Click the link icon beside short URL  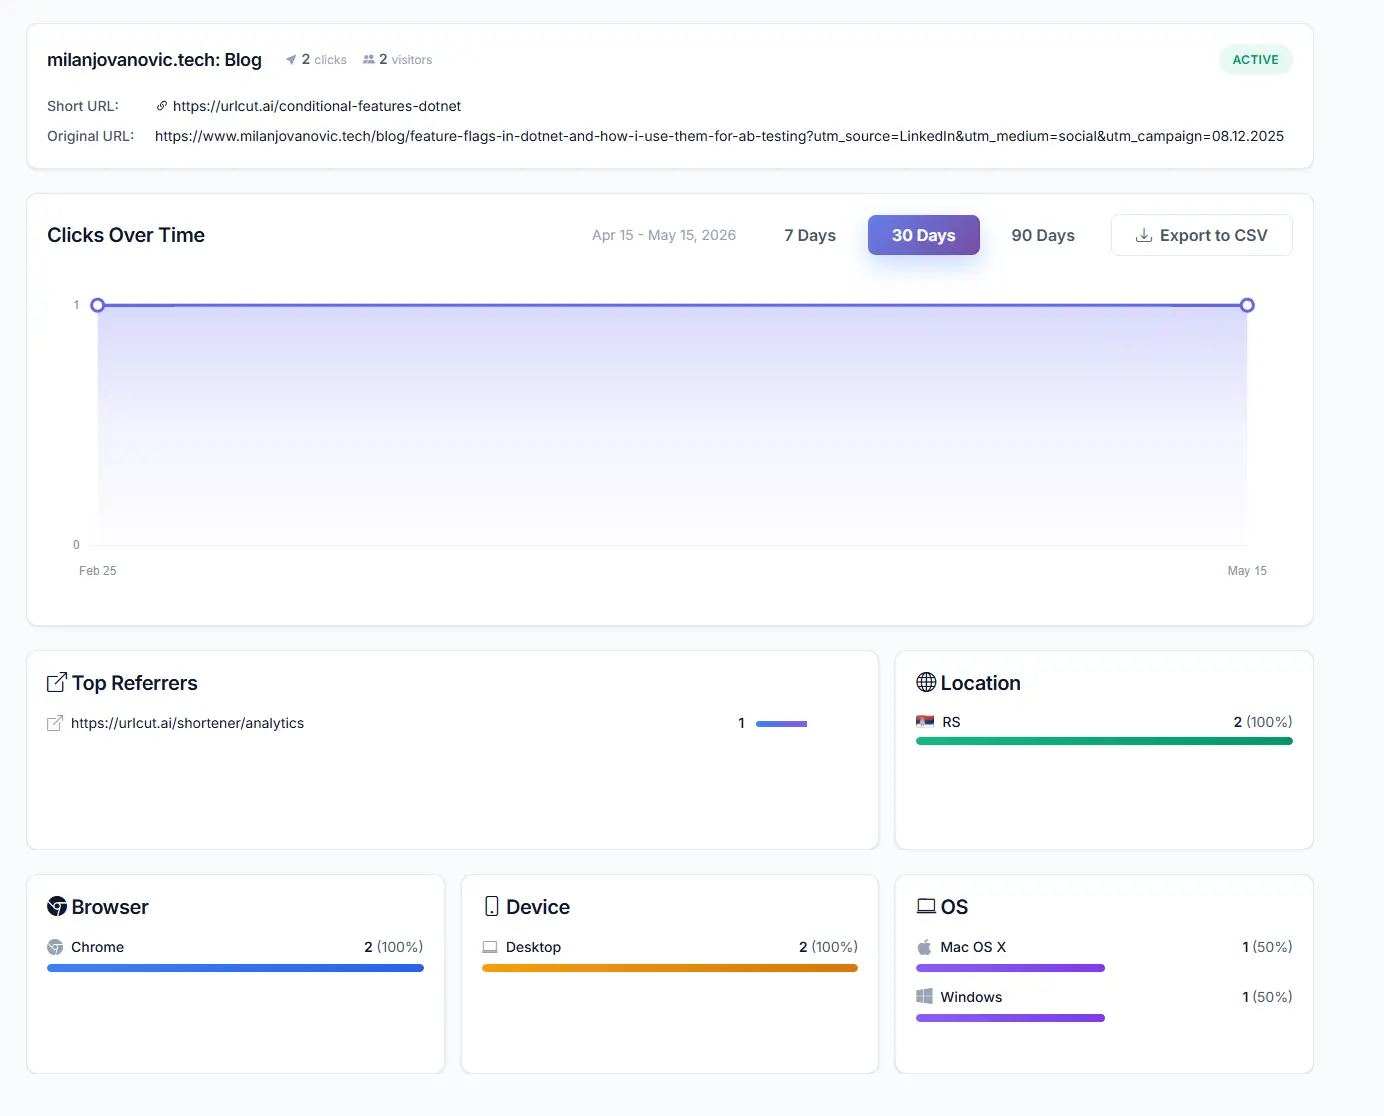[x=162, y=106]
